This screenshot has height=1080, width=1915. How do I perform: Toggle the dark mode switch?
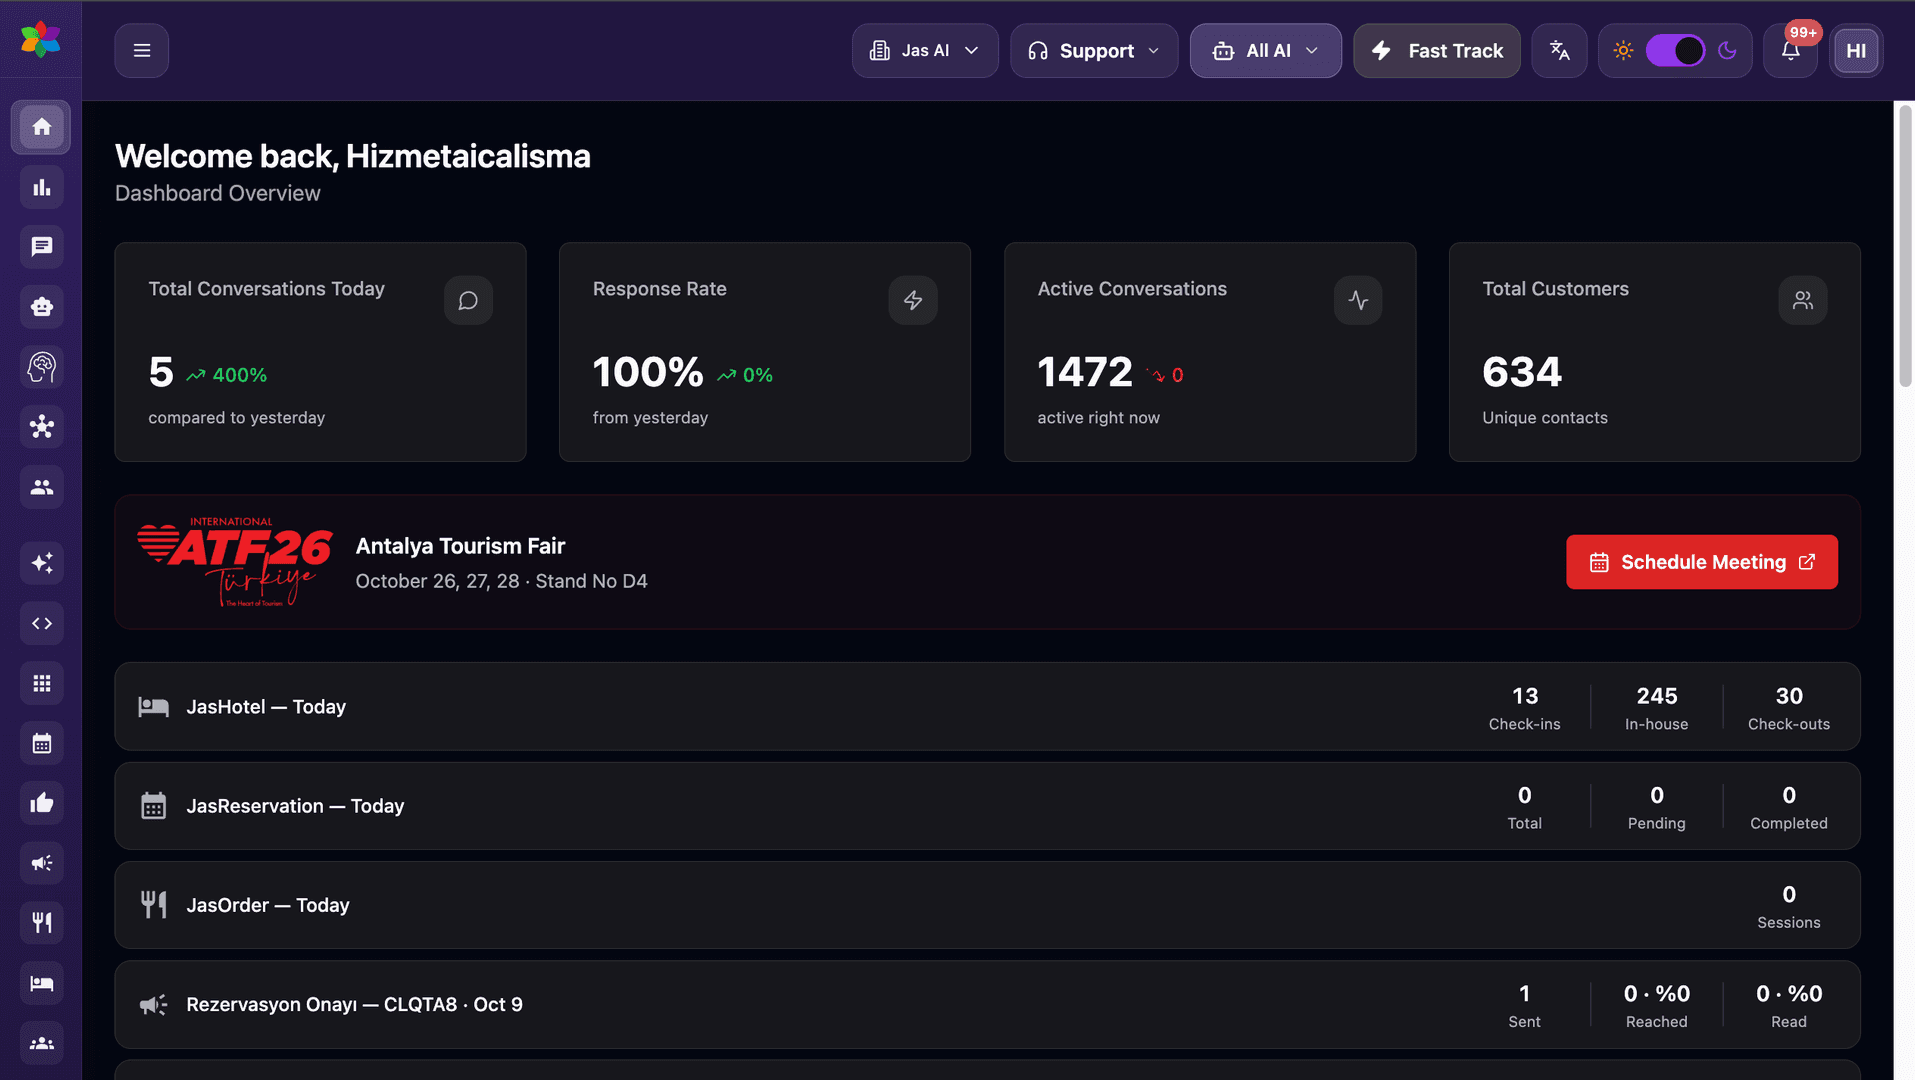(1675, 51)
